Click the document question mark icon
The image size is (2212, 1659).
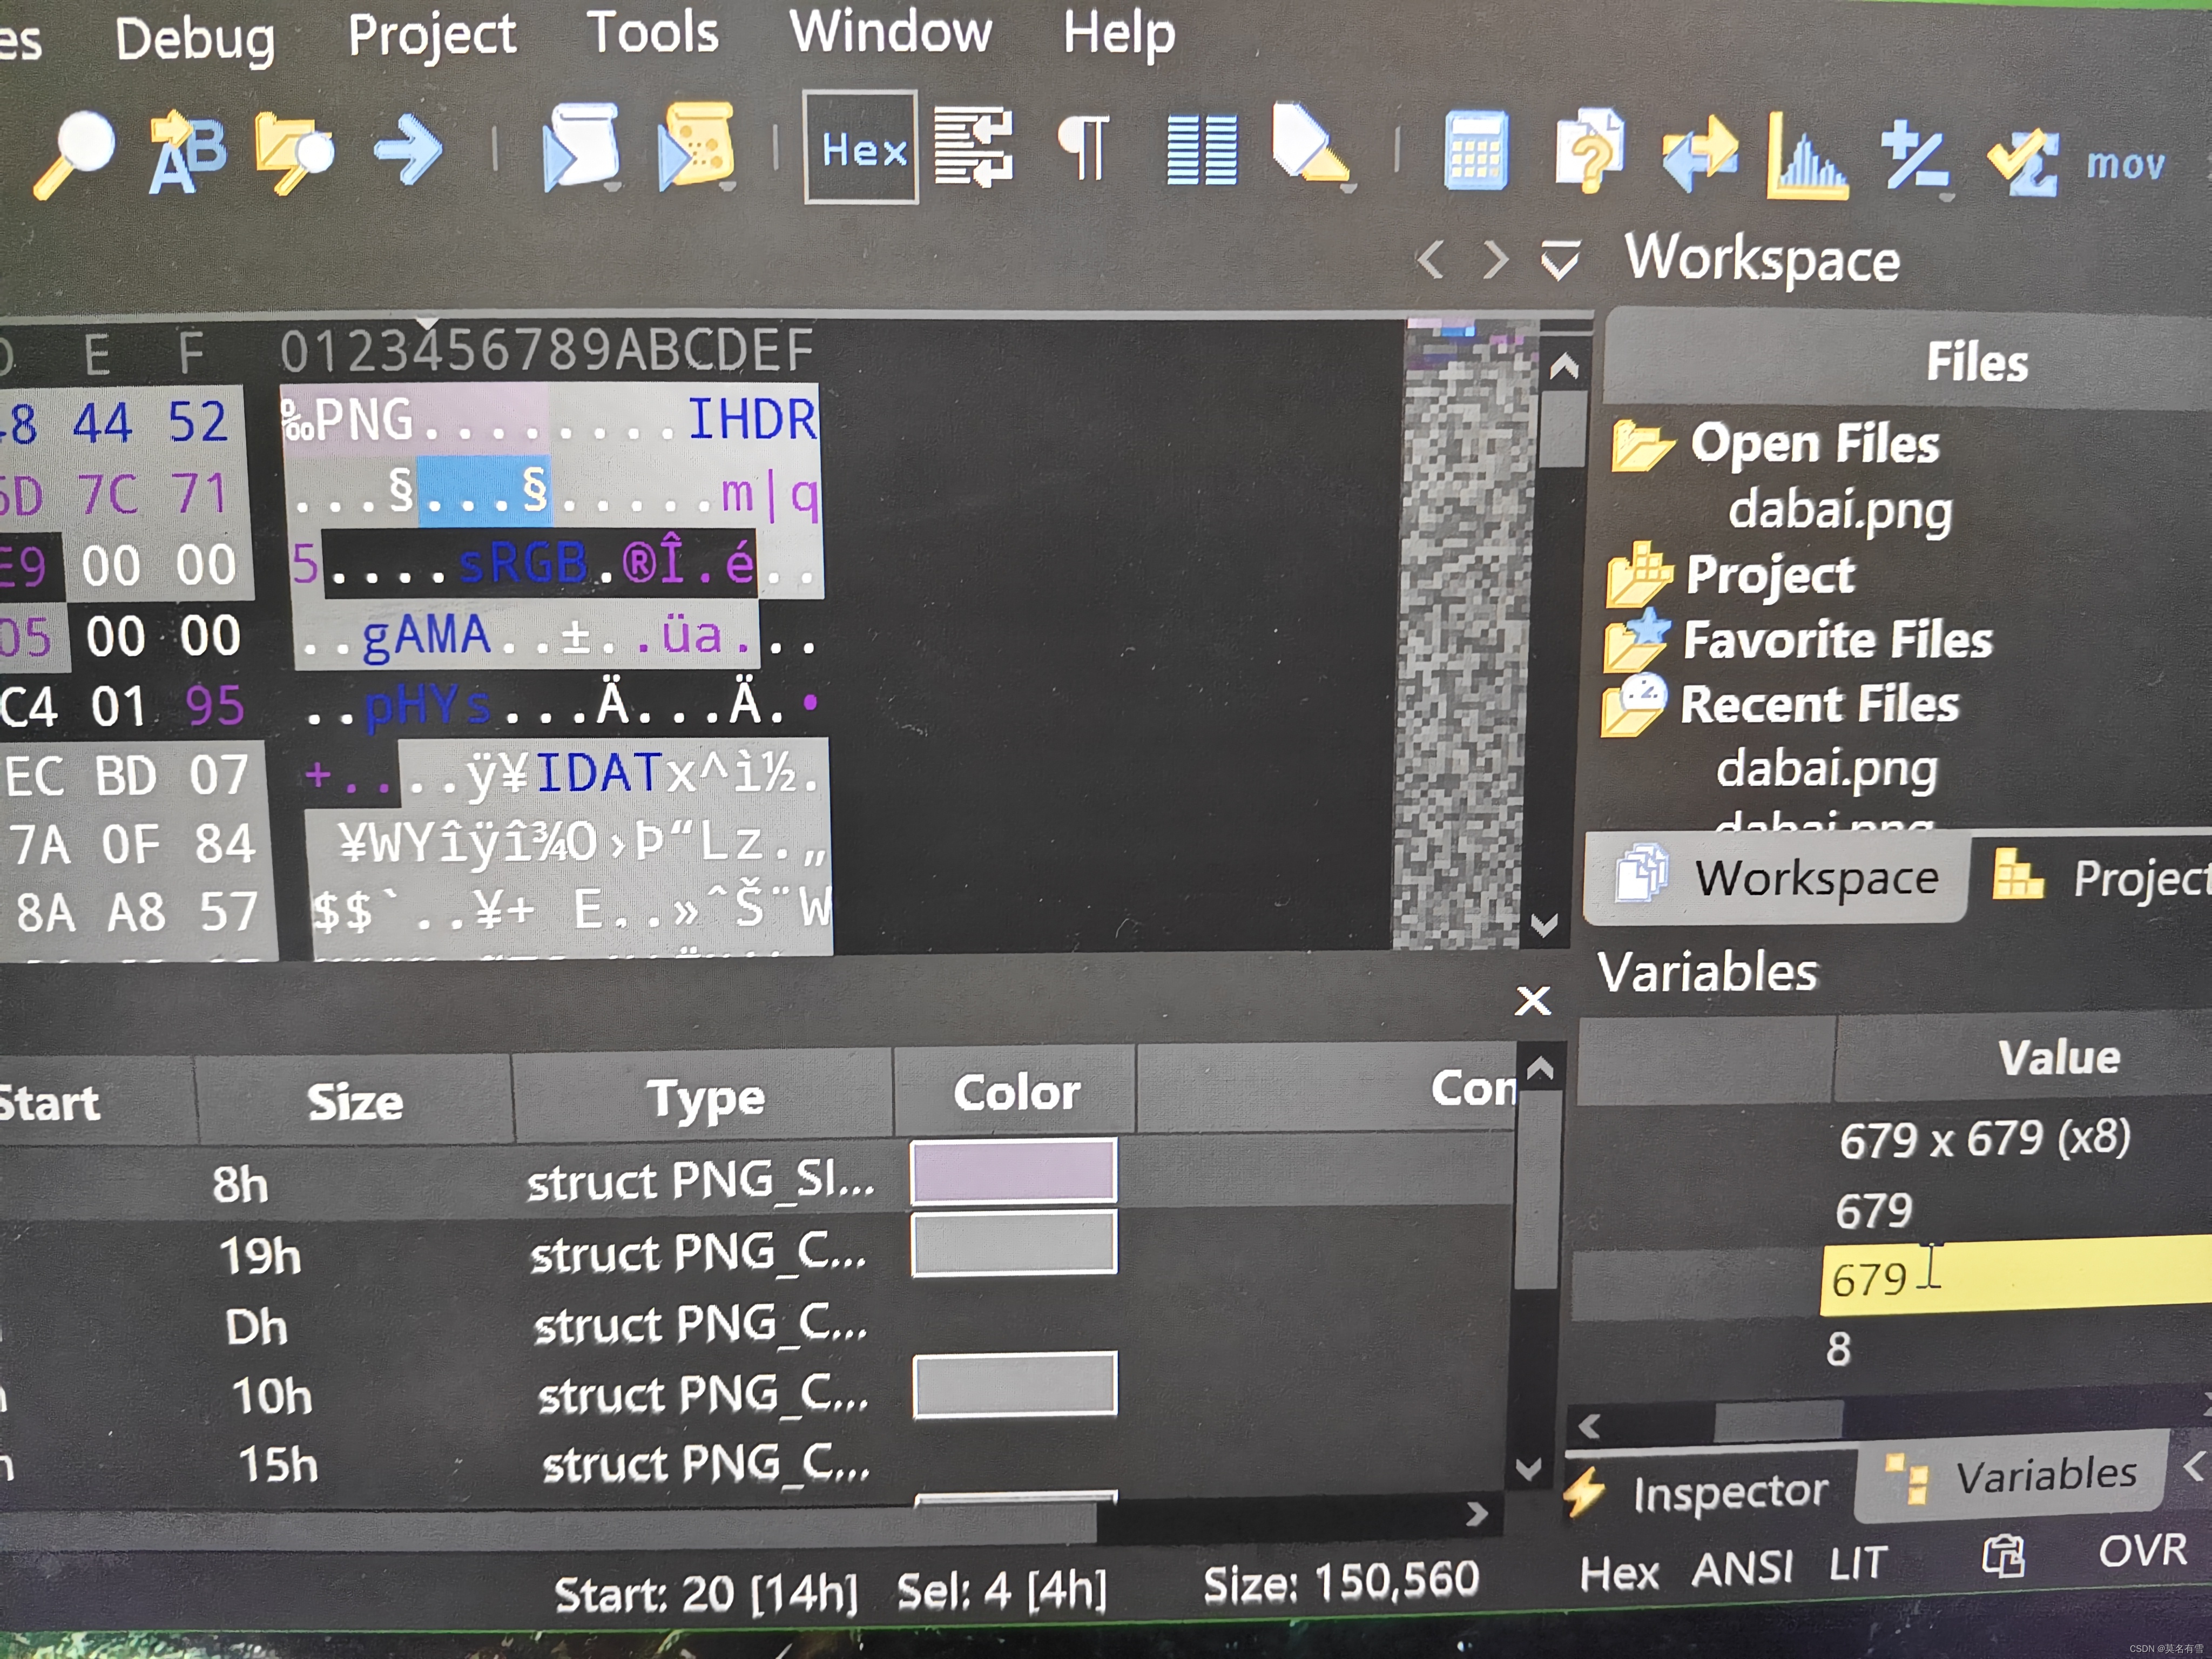1589,150
